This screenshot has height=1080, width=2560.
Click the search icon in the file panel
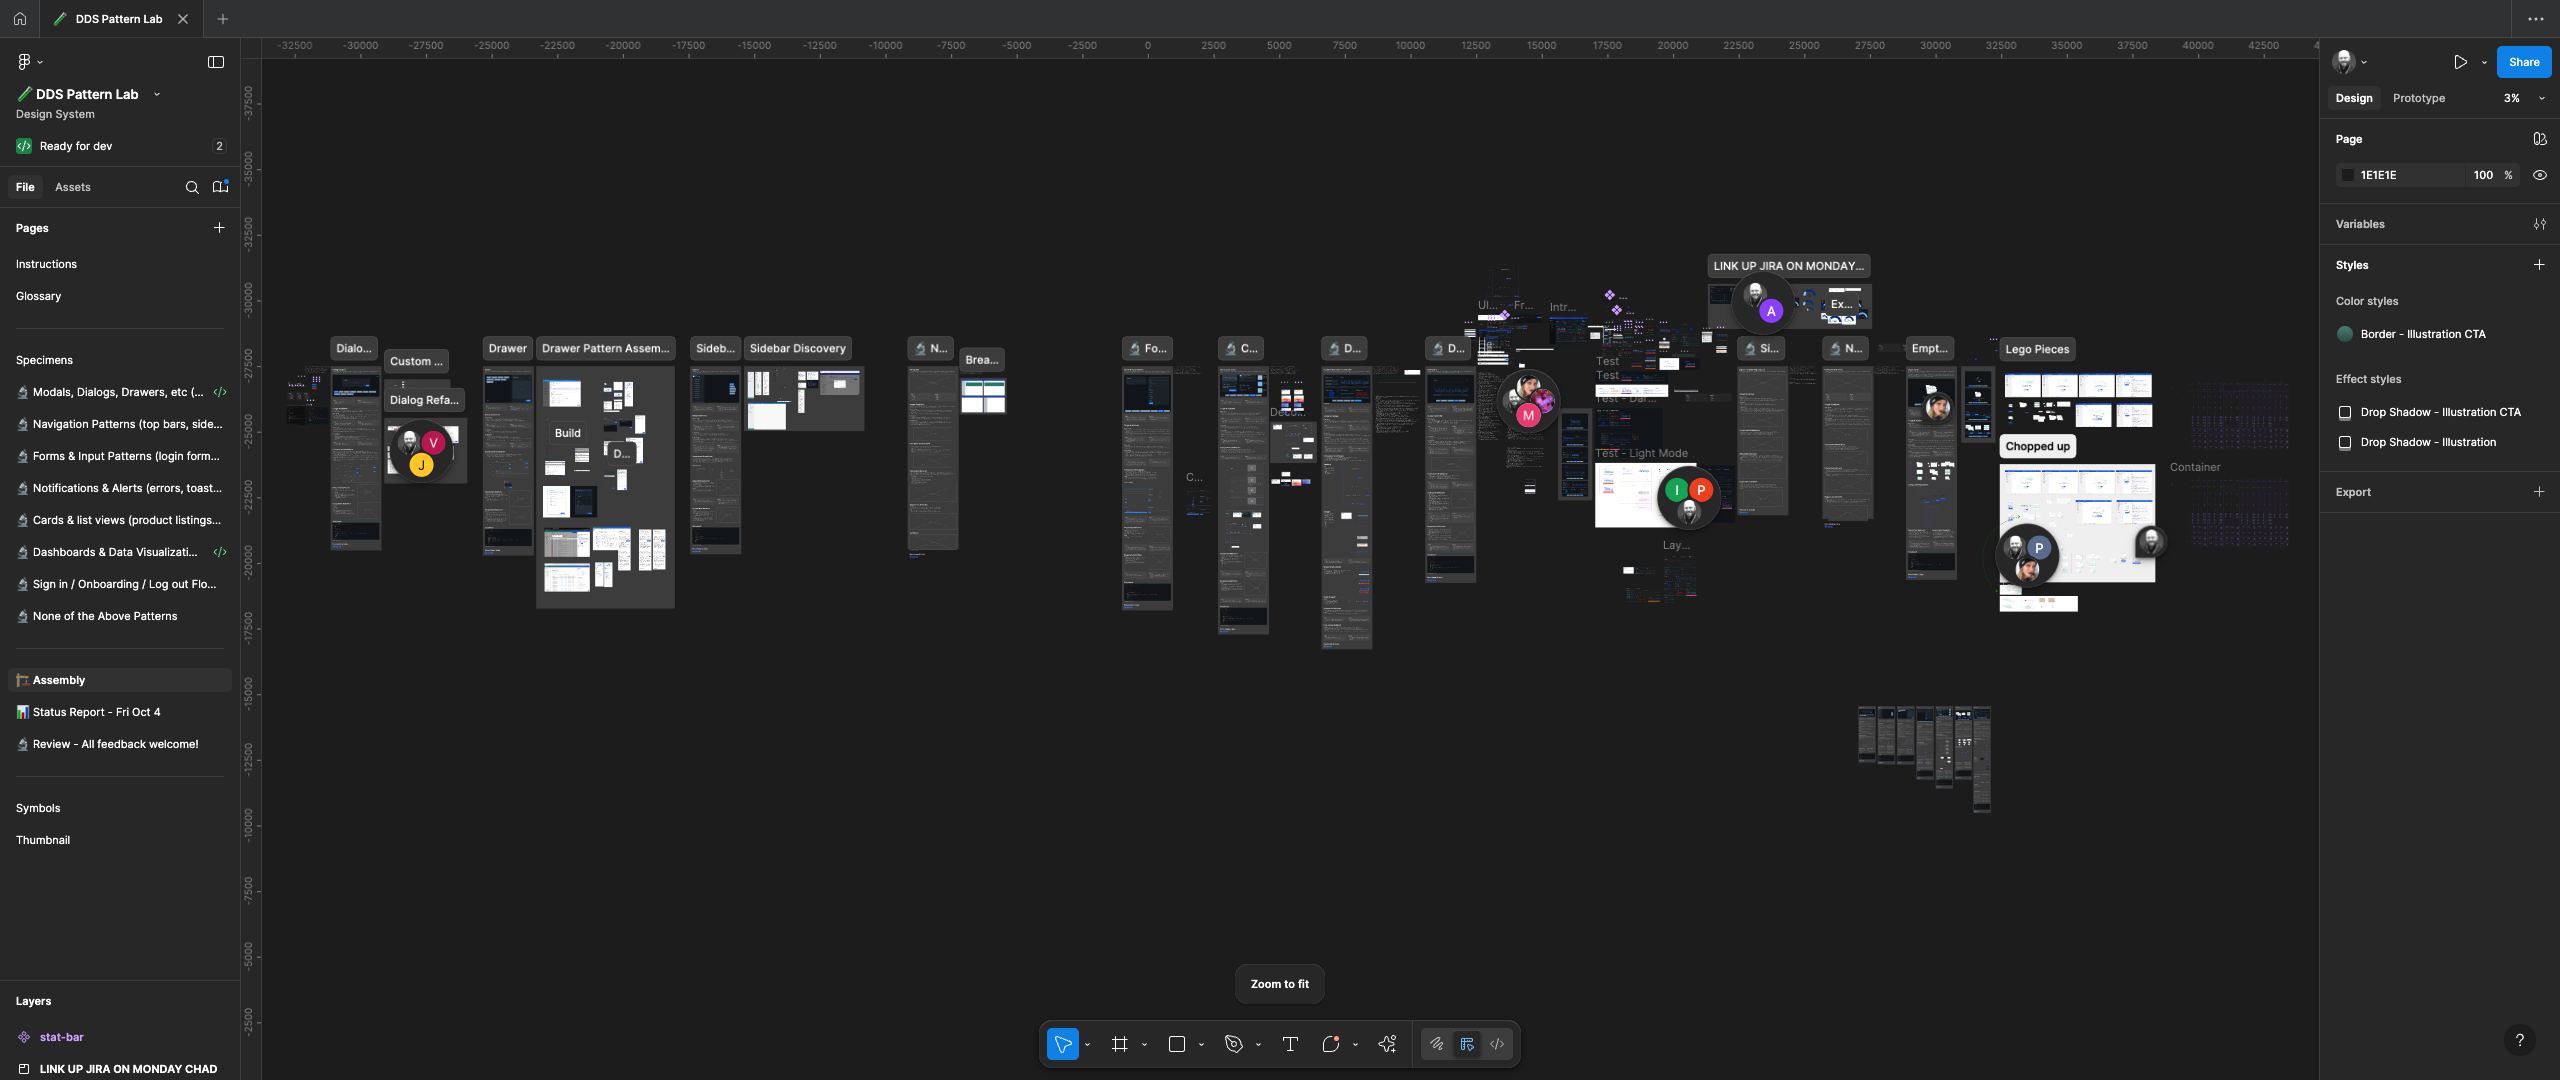[x=192, y=187]
